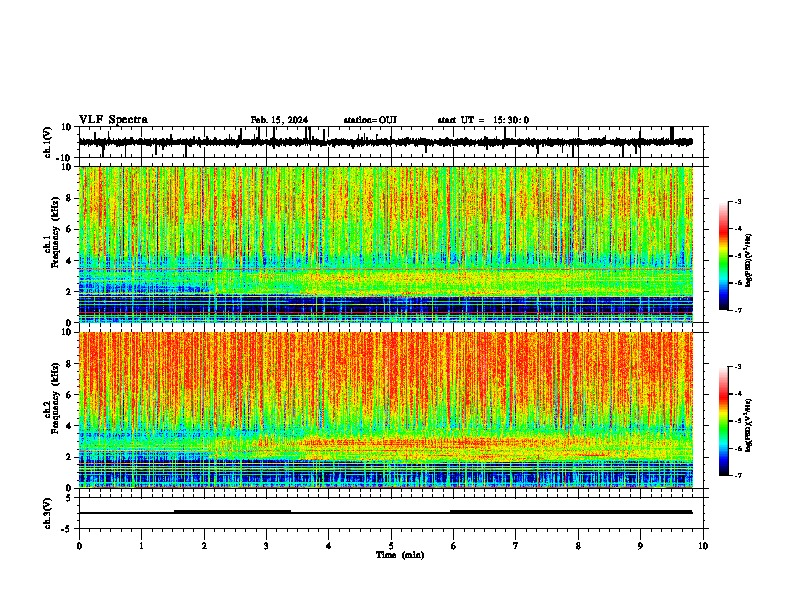The height and width of the screenshot is (612, 792).
Task: Click the "2" tick on the time axis
Action: point(204,546)
